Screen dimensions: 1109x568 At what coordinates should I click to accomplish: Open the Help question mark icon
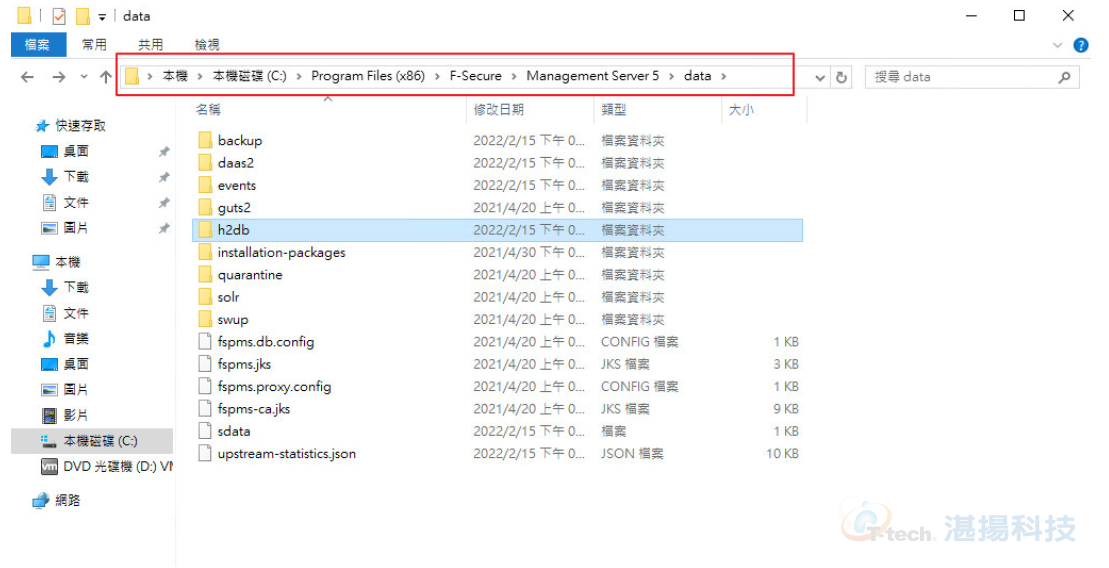coord(1081,45)
